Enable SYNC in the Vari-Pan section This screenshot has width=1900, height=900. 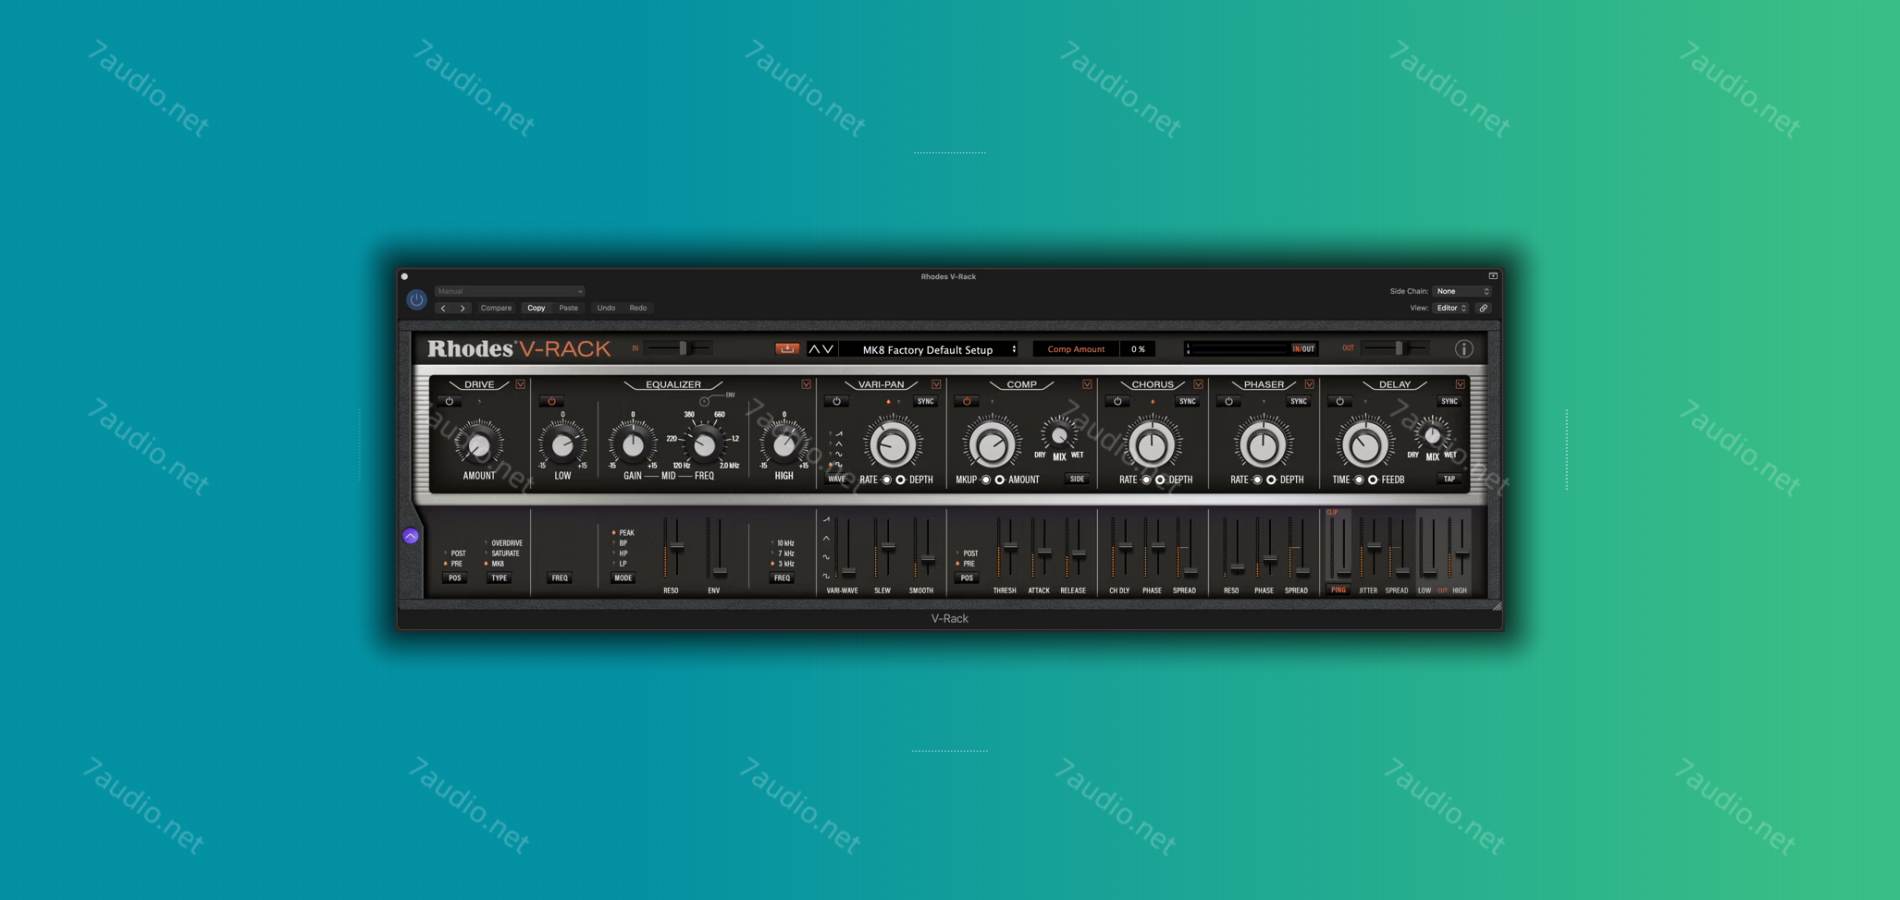pyautogui.click(x=925, y=402)
